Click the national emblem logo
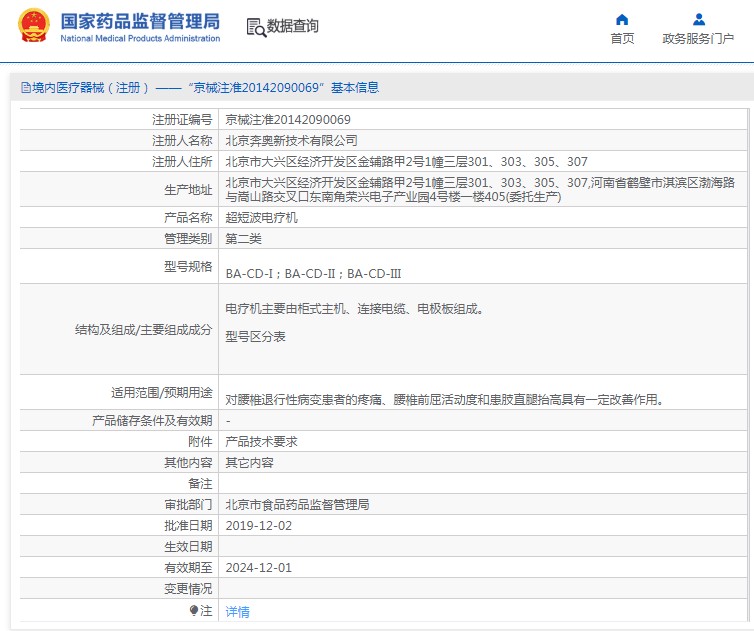The image size is (754, 631). (x=31, y=27)
